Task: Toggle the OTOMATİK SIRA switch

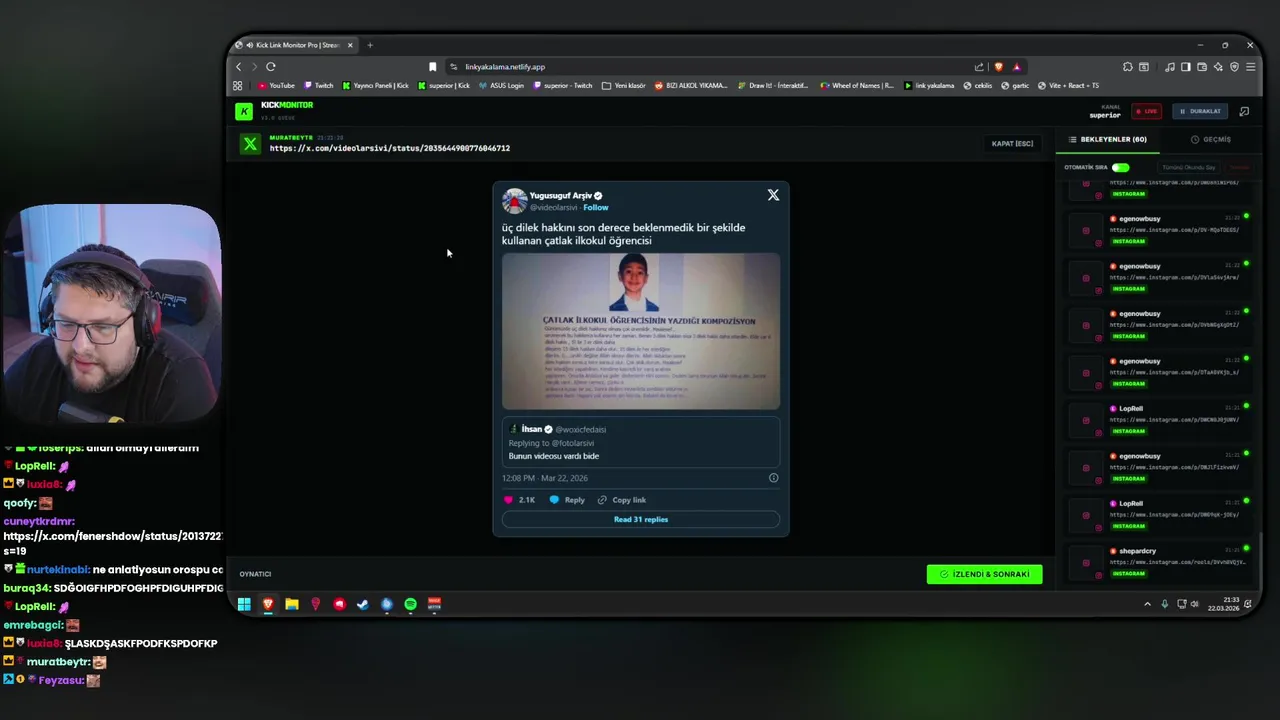Action: point(1120,167)
